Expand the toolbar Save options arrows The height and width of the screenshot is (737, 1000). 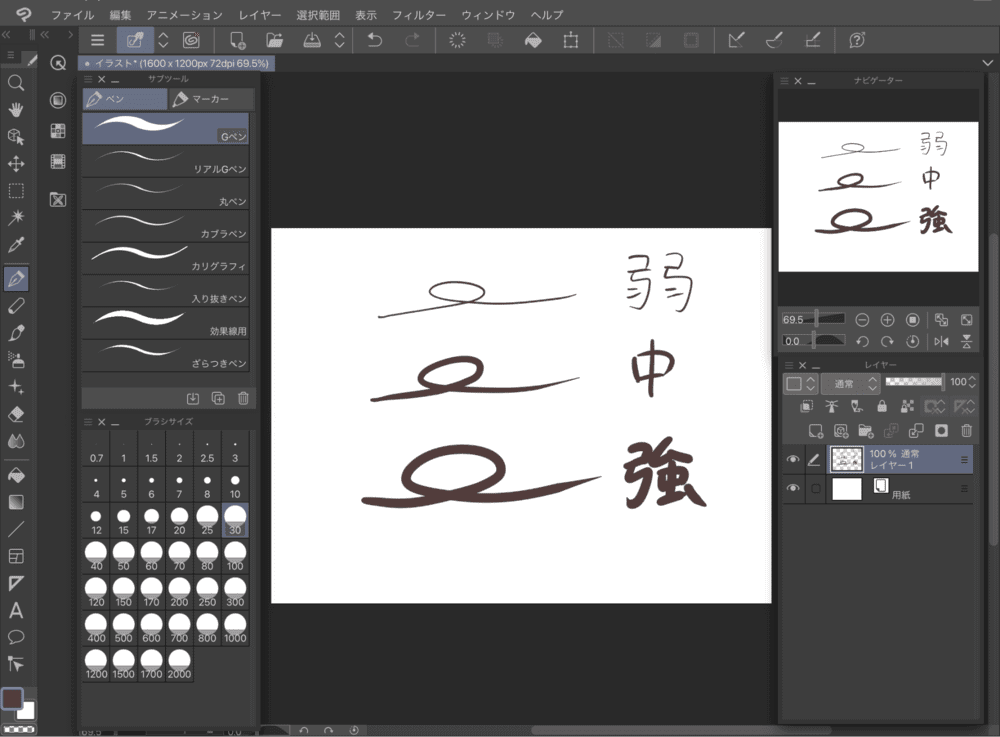click(x=339, y=40)
